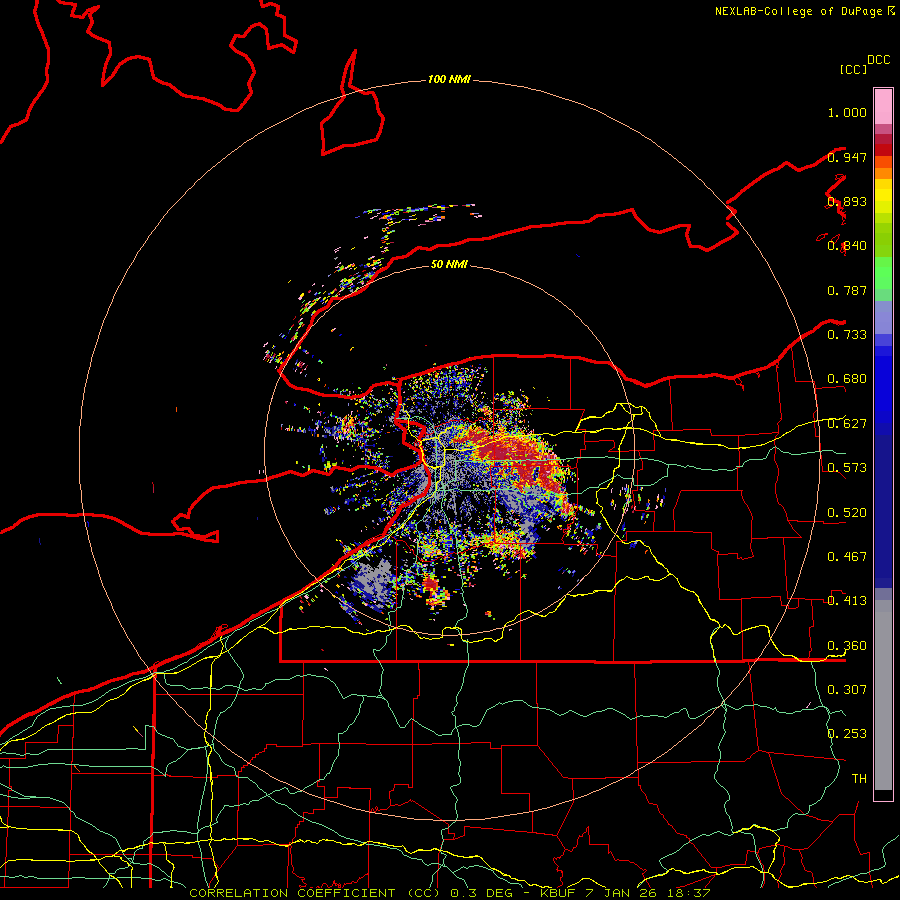Screen dimensions: 900x900
Task: Click the 0.253 legend value
Action: [x=847, y=734]
